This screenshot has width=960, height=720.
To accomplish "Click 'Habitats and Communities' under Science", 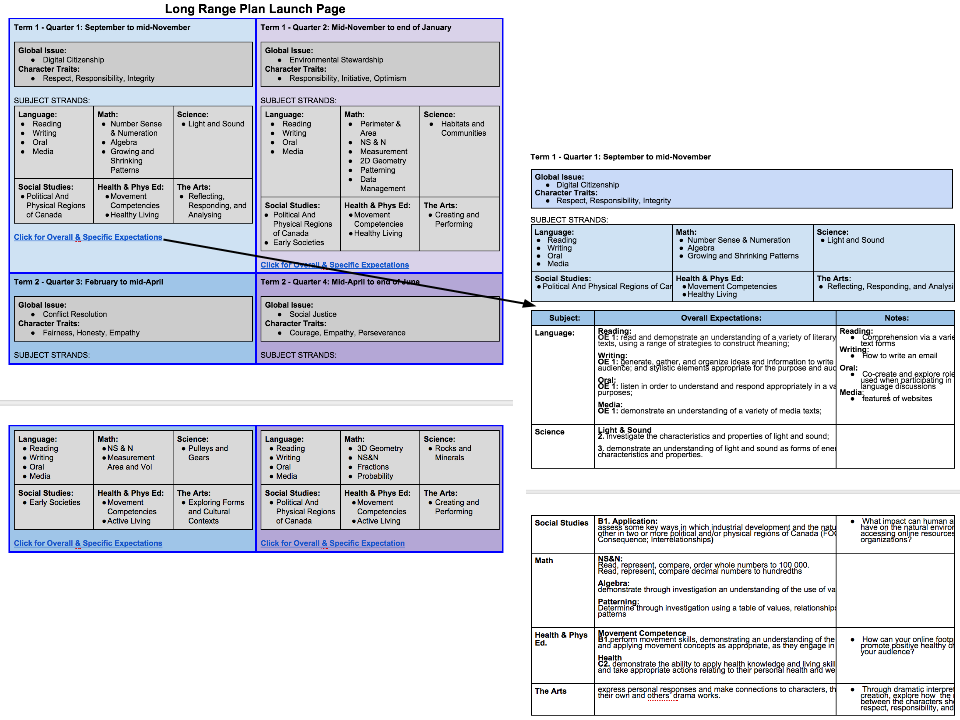I will point(463,129).
